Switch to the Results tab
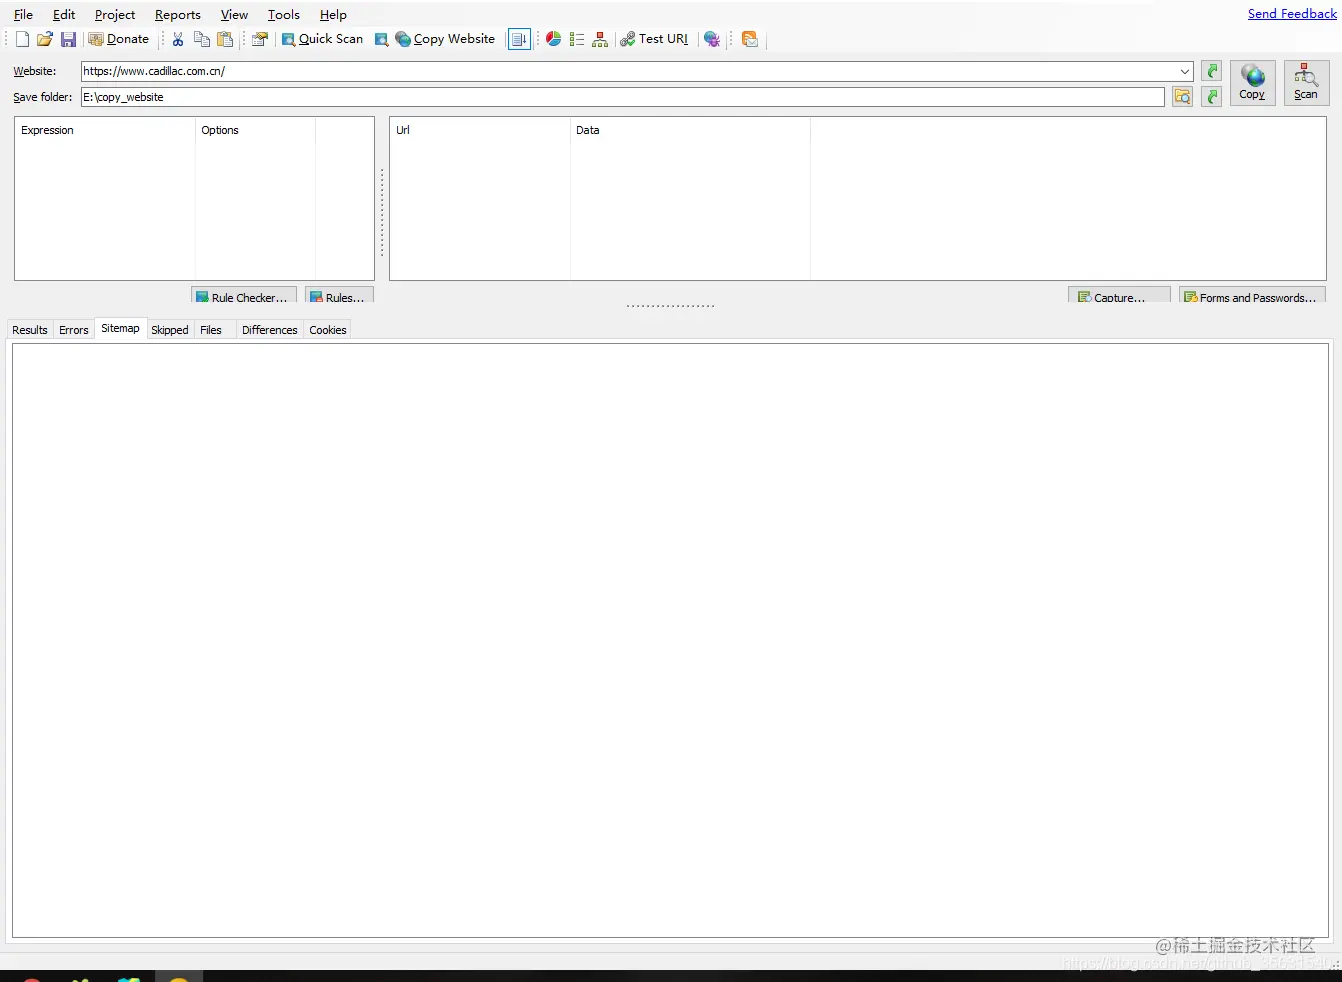Viewport: 1342px width, 982px height. tap(30, 330)
